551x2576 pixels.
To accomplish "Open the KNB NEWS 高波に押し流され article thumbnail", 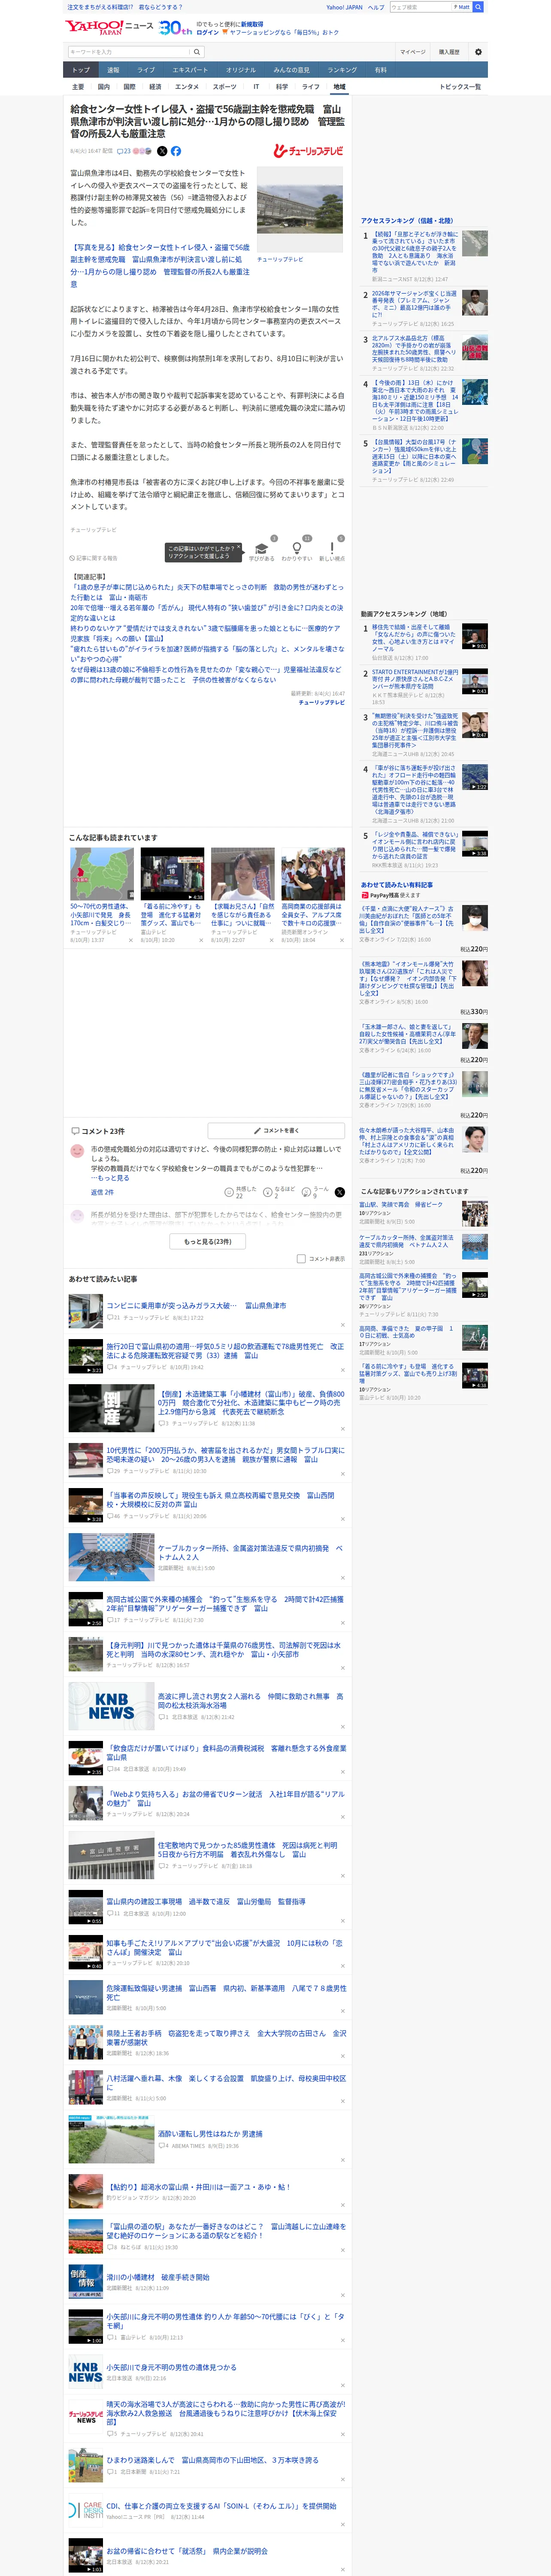I will (111, 1706).
